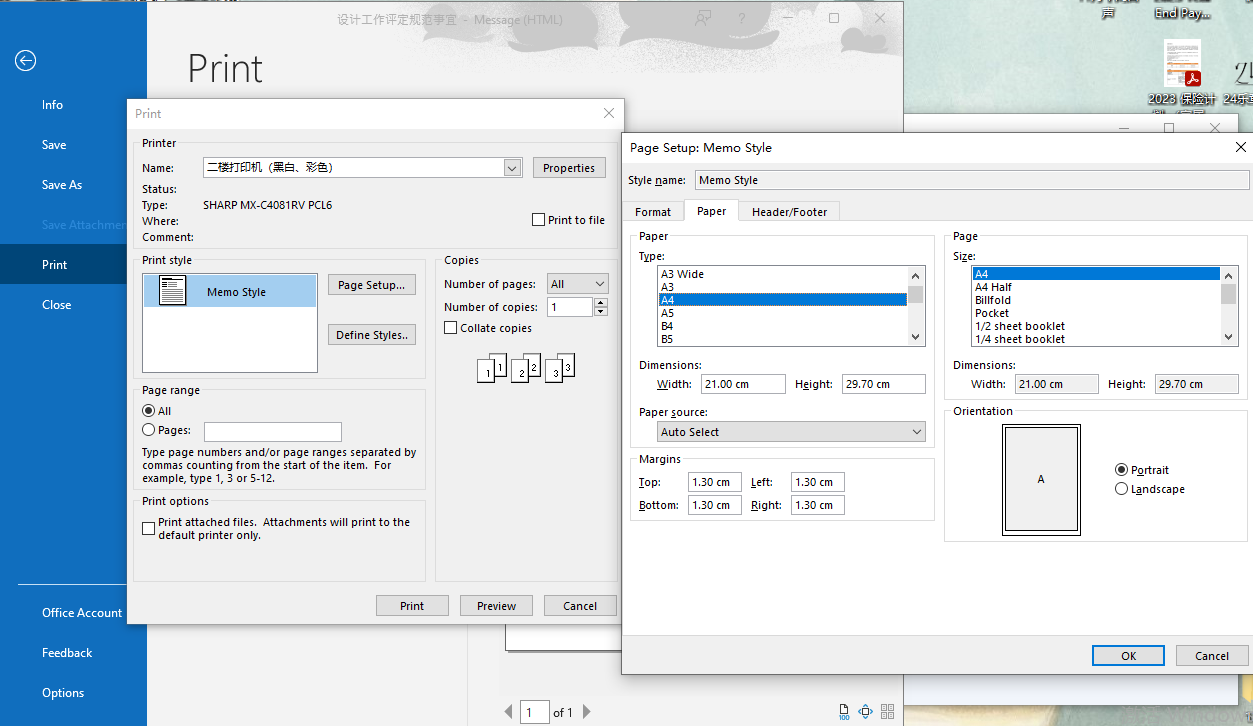Click the Multiple Pages preview icon
This screenshot has height=726, width=1253.
click(x=887, y=711)
